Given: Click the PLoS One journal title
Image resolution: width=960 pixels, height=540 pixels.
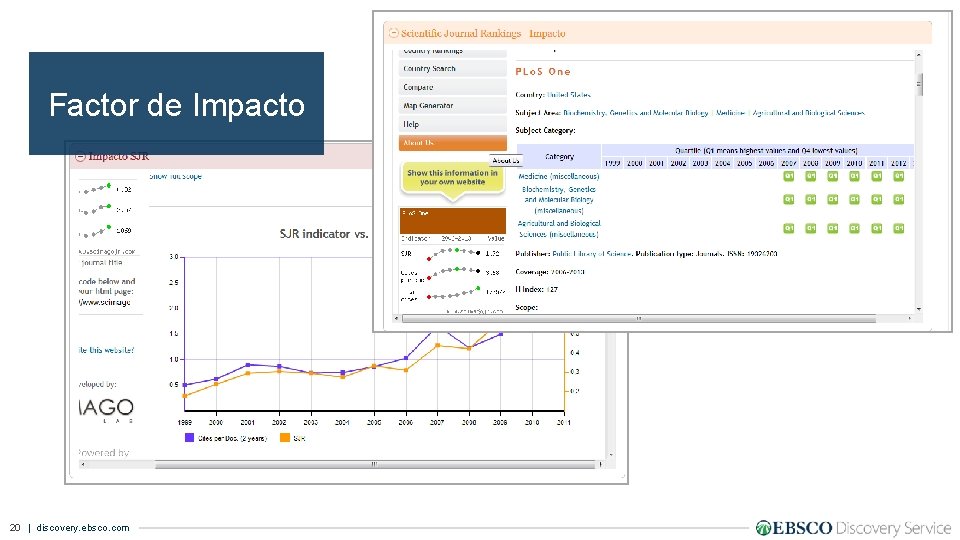Looking at the screenshot, I should pos(543,72).
